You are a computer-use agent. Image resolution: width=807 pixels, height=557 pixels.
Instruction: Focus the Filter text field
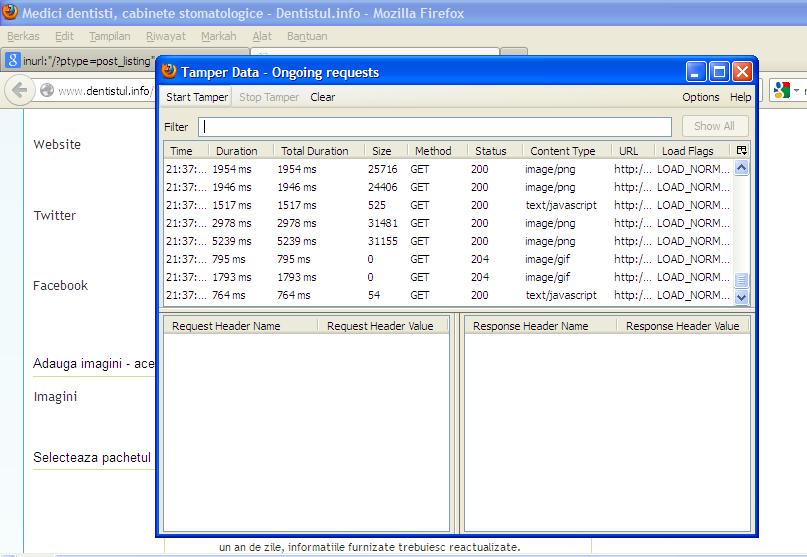point(435,127)
